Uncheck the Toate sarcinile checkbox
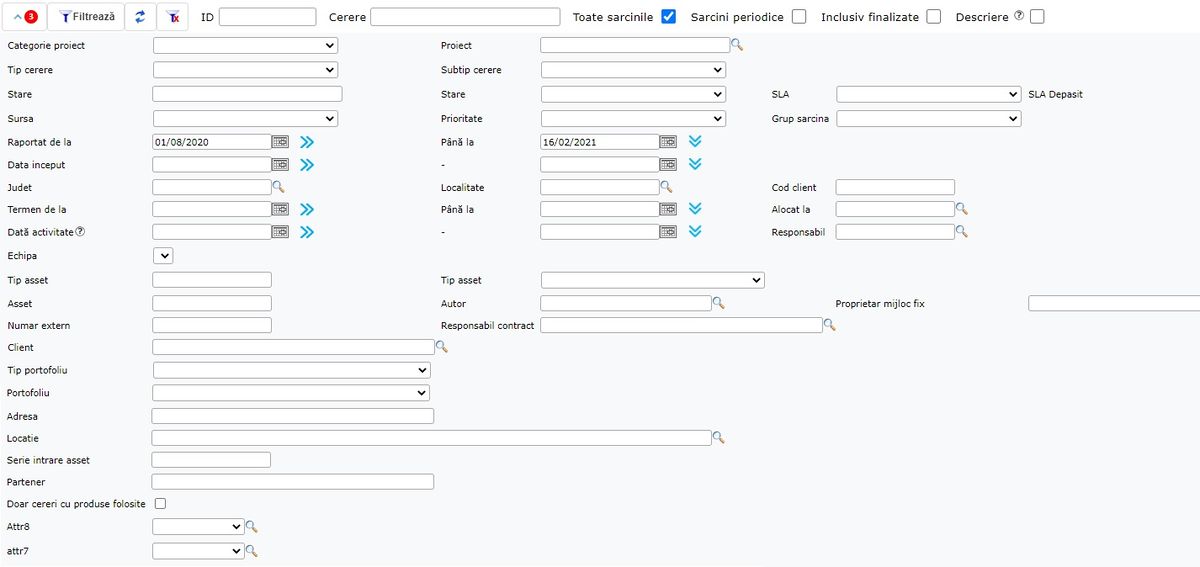Screen dimensions: 1200x567 (x=669, y=17)
